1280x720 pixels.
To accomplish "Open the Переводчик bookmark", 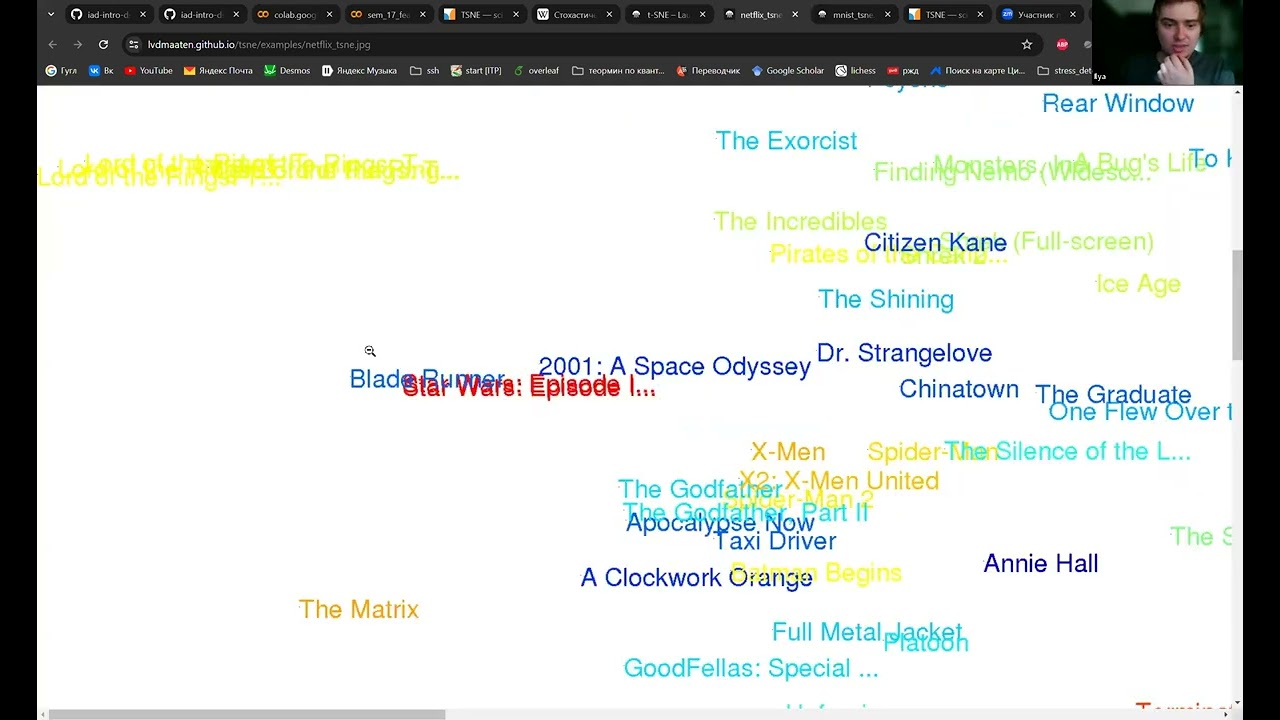I will point(708,71).
